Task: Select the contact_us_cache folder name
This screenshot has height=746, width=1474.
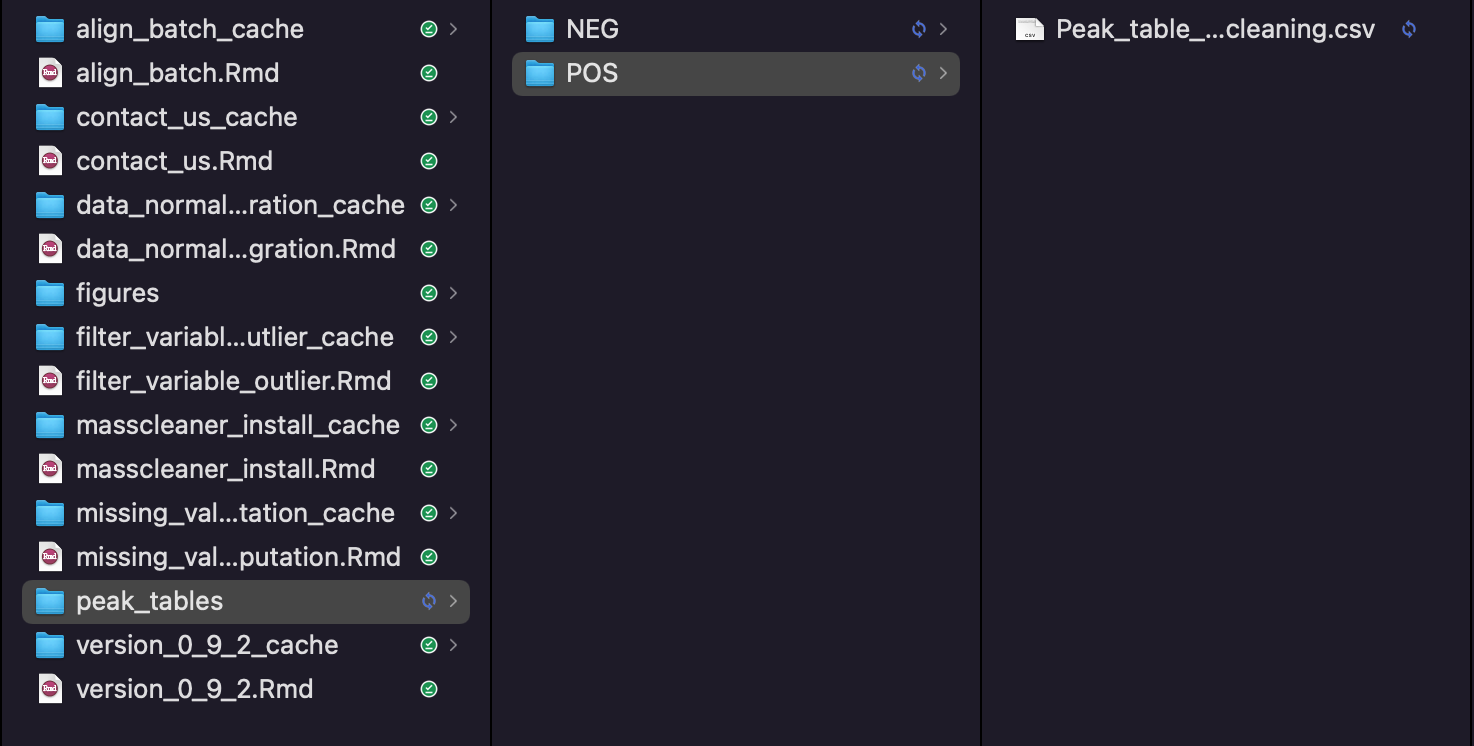Action: click(187, 117)
